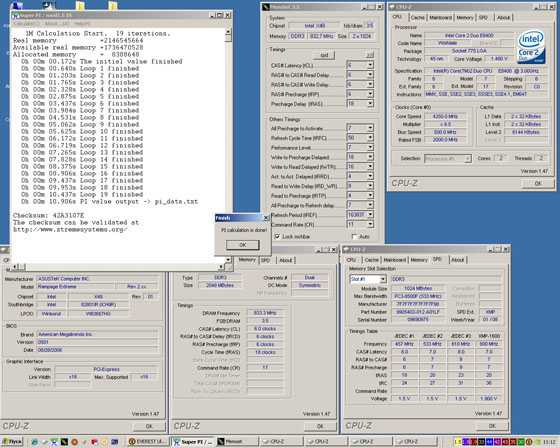This screenshot has width=560, height=448.
Task: Select Memory tab in SPD CPU-Z window
Action: point(419,260)
